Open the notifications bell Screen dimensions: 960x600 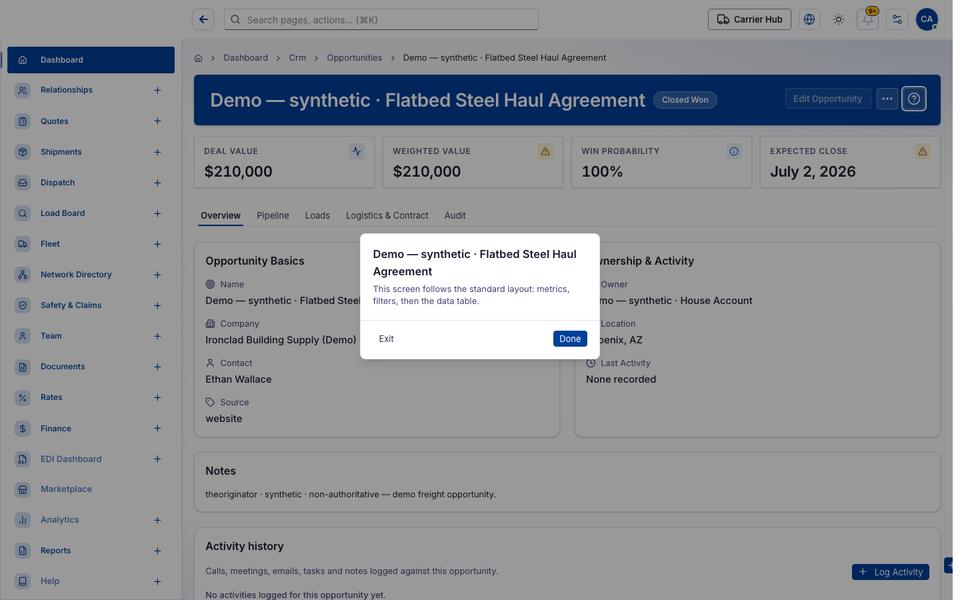pos(868,20)
